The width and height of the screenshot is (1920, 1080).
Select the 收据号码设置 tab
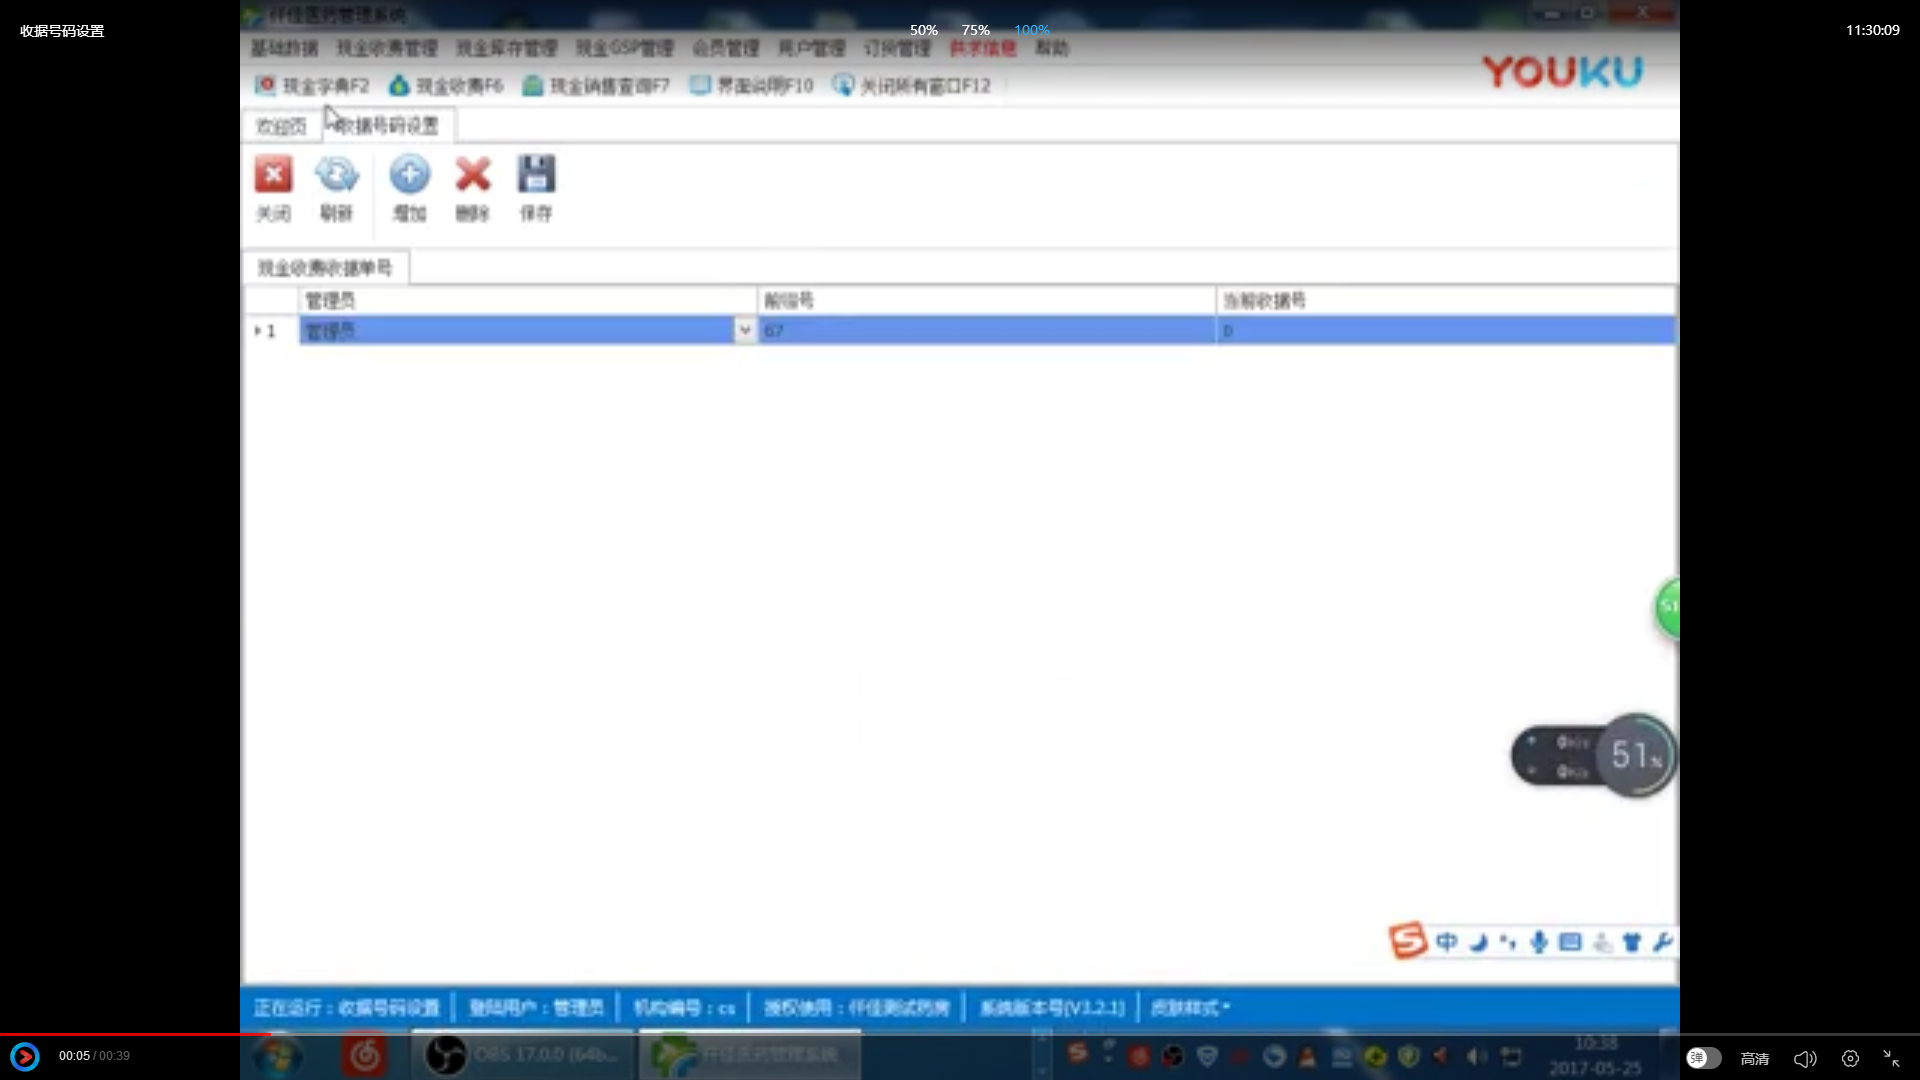[x=388, y=126]
